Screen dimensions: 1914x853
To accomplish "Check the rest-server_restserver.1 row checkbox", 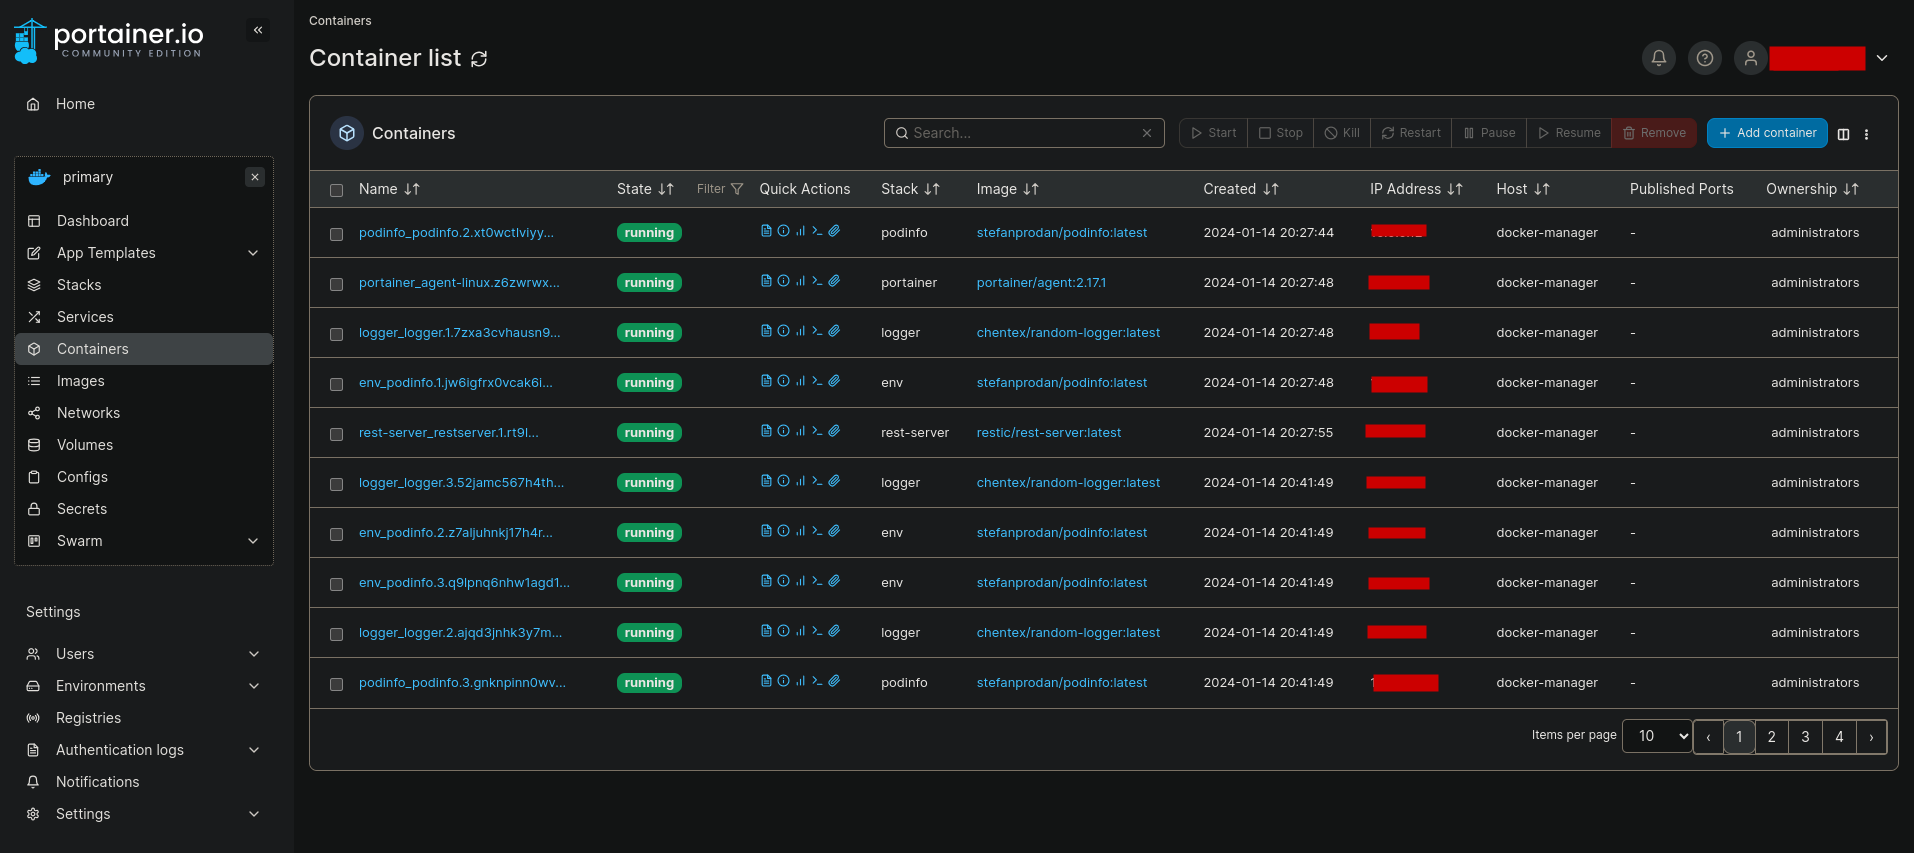I will click(x=336, y=434).
